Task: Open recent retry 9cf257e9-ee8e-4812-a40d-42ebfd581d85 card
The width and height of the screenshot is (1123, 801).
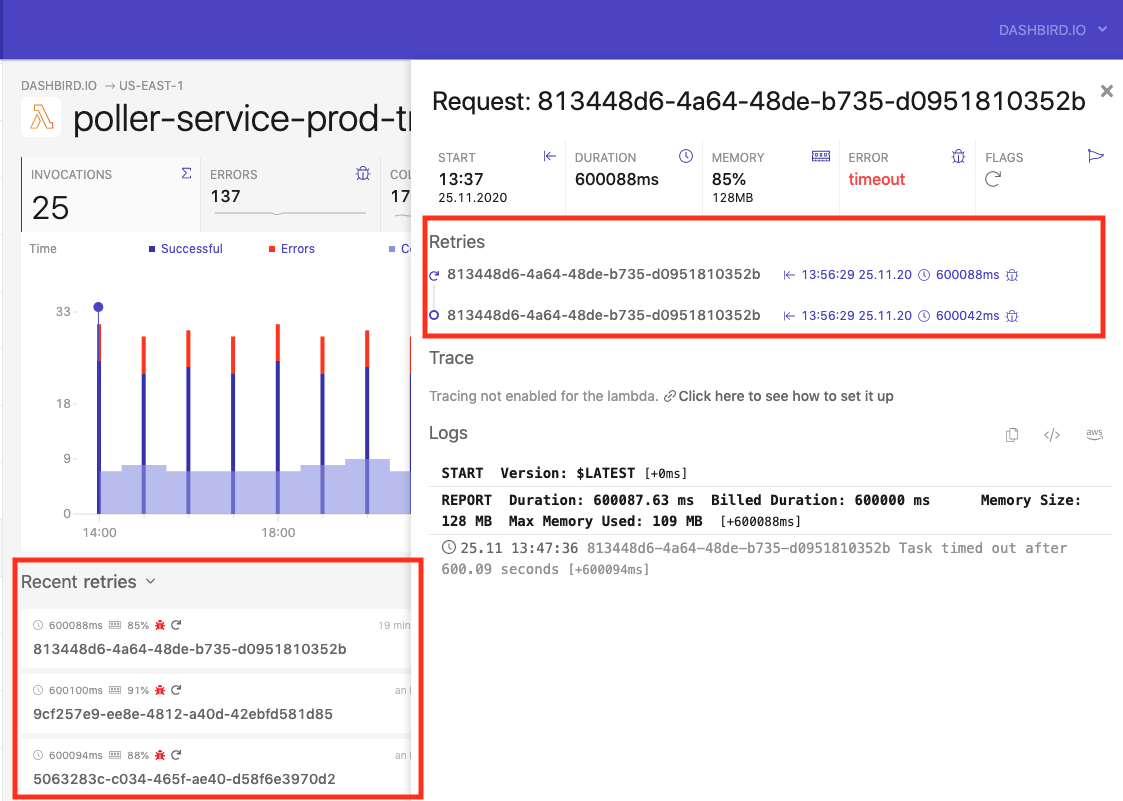Action: pos(216,704)
